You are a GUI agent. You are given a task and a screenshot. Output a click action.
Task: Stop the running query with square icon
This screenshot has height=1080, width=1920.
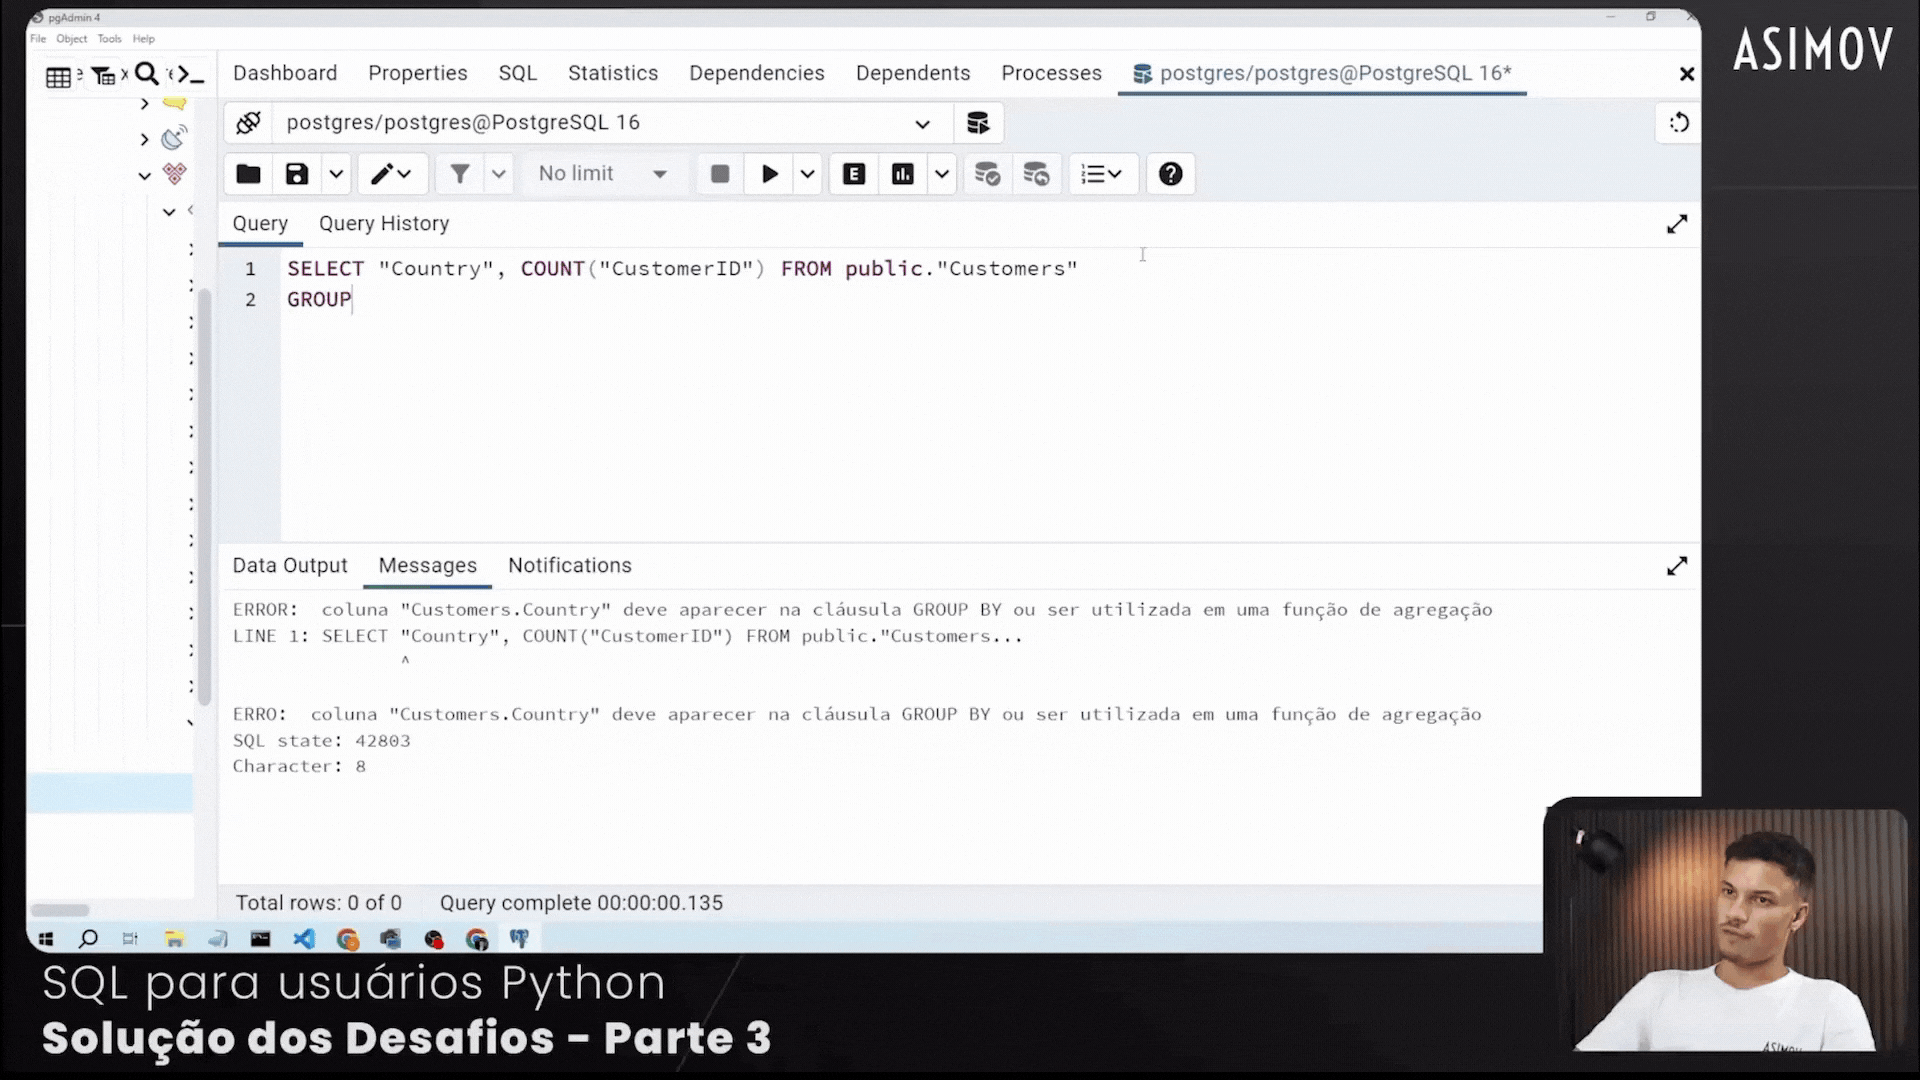click(720, 174)
